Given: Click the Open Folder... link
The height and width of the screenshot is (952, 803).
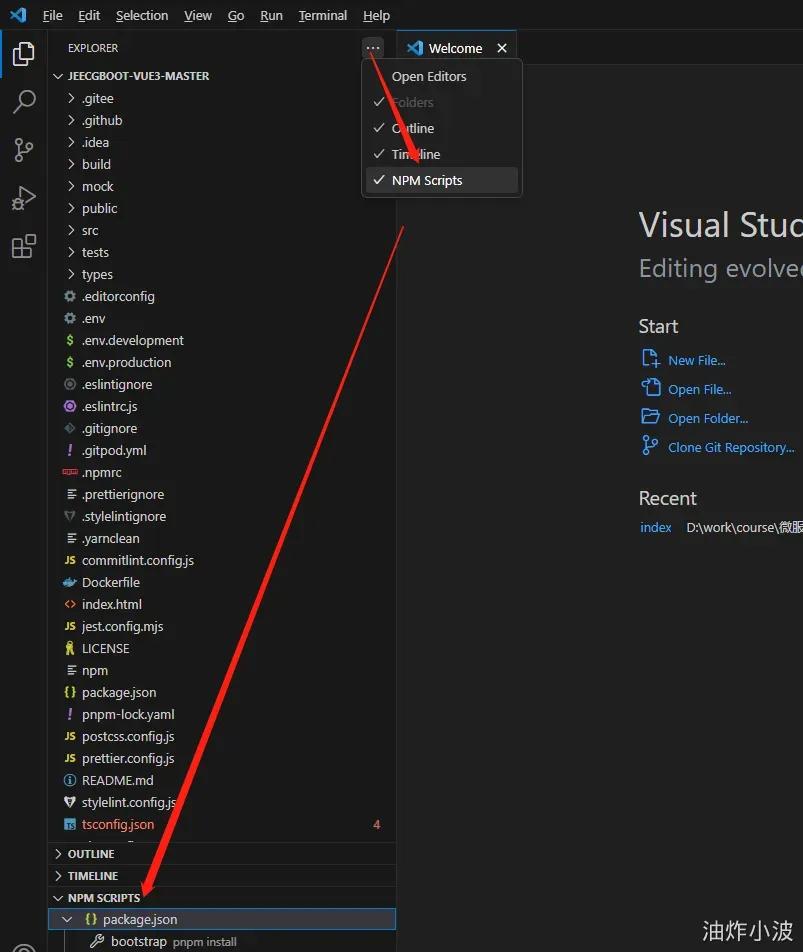Looking at the screenshot, I should point(708,418).
